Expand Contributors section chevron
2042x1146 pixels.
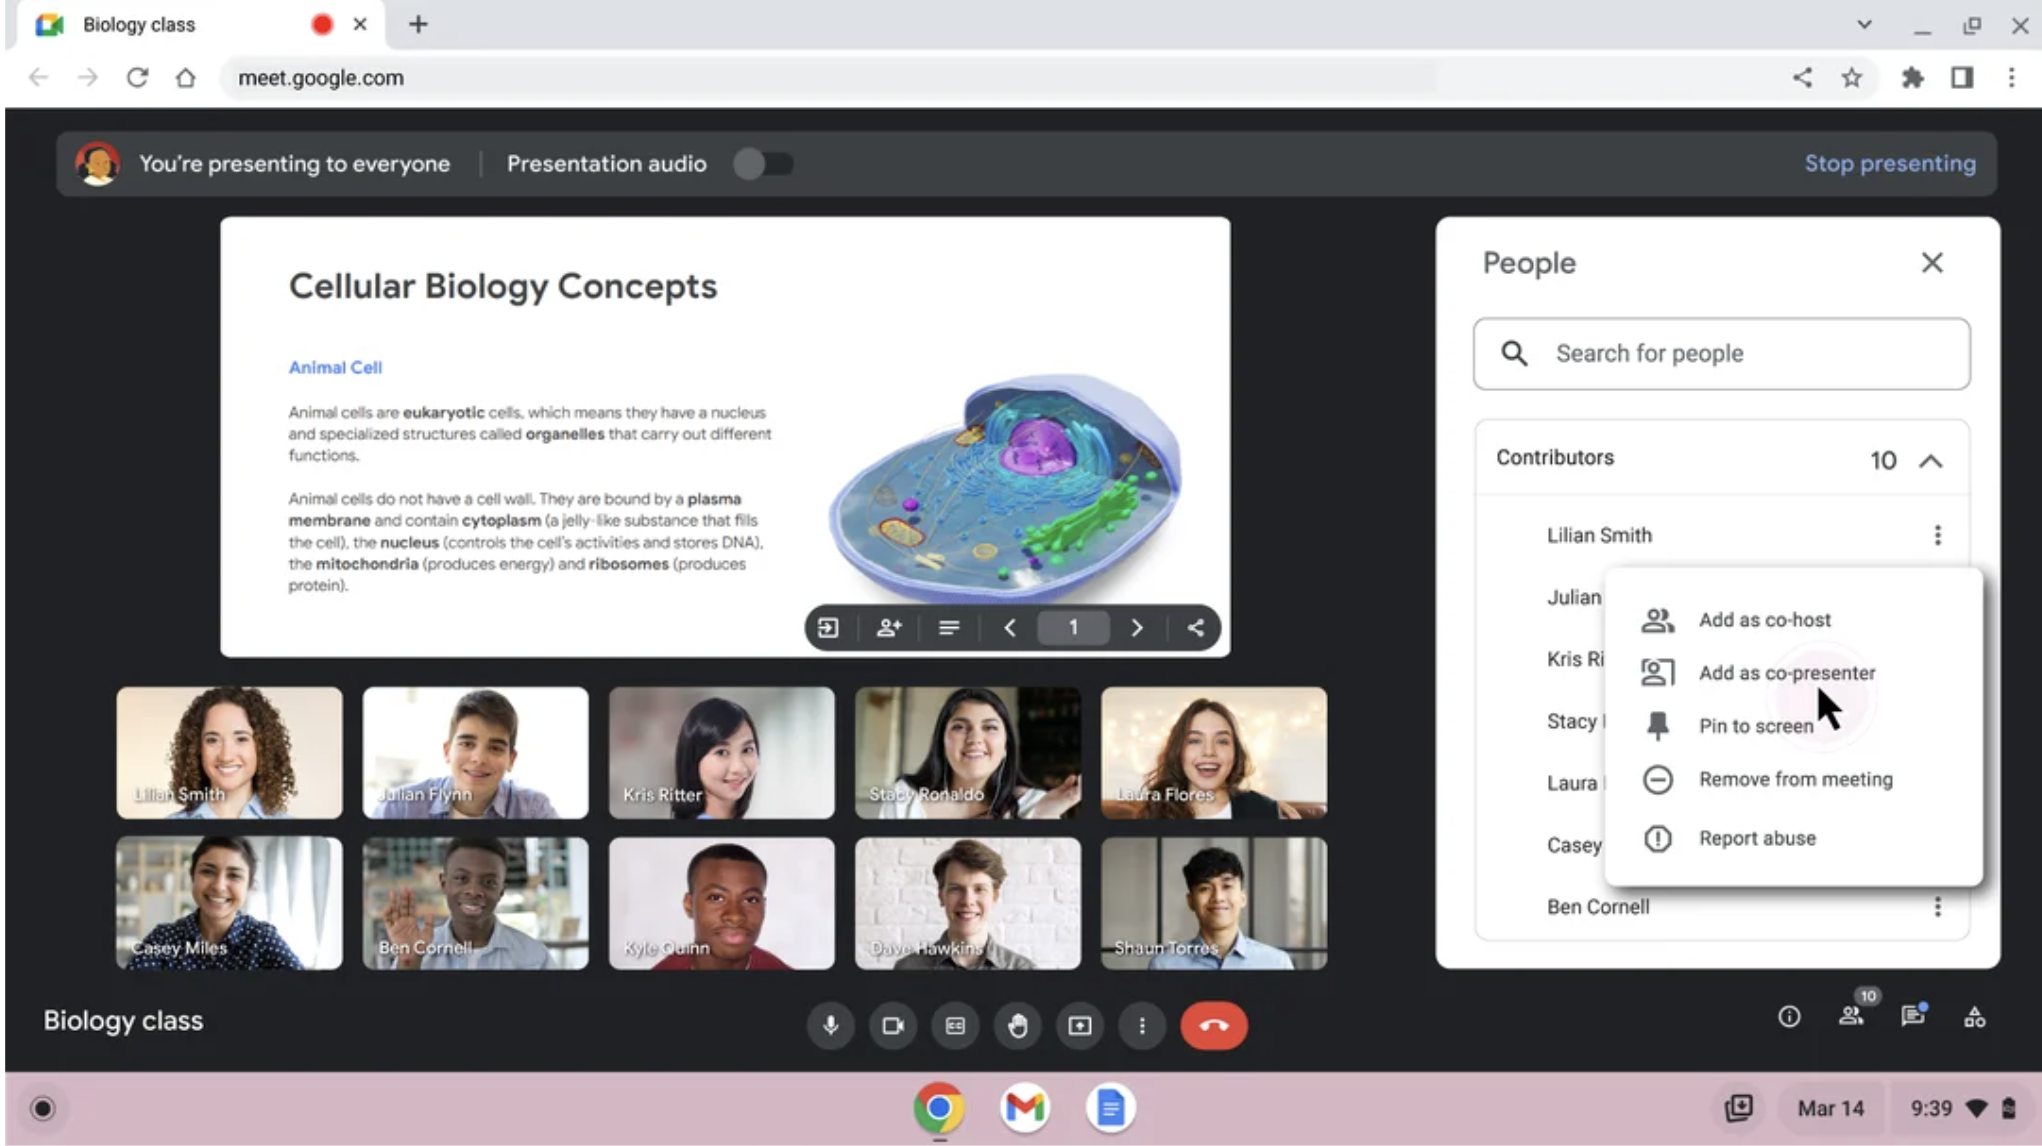point(1933,460)
